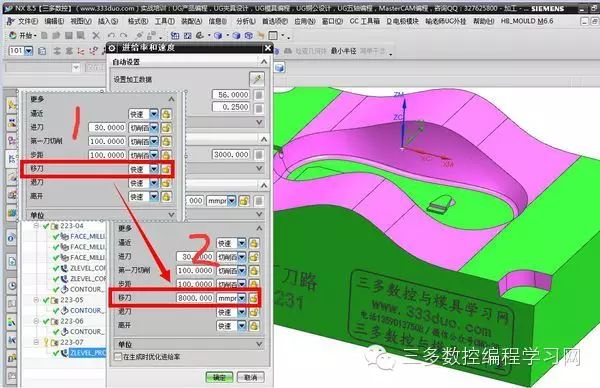The image size is (600, 388).
Task: Click the lock icon in bottom 逼近 row
Action: 254,243
